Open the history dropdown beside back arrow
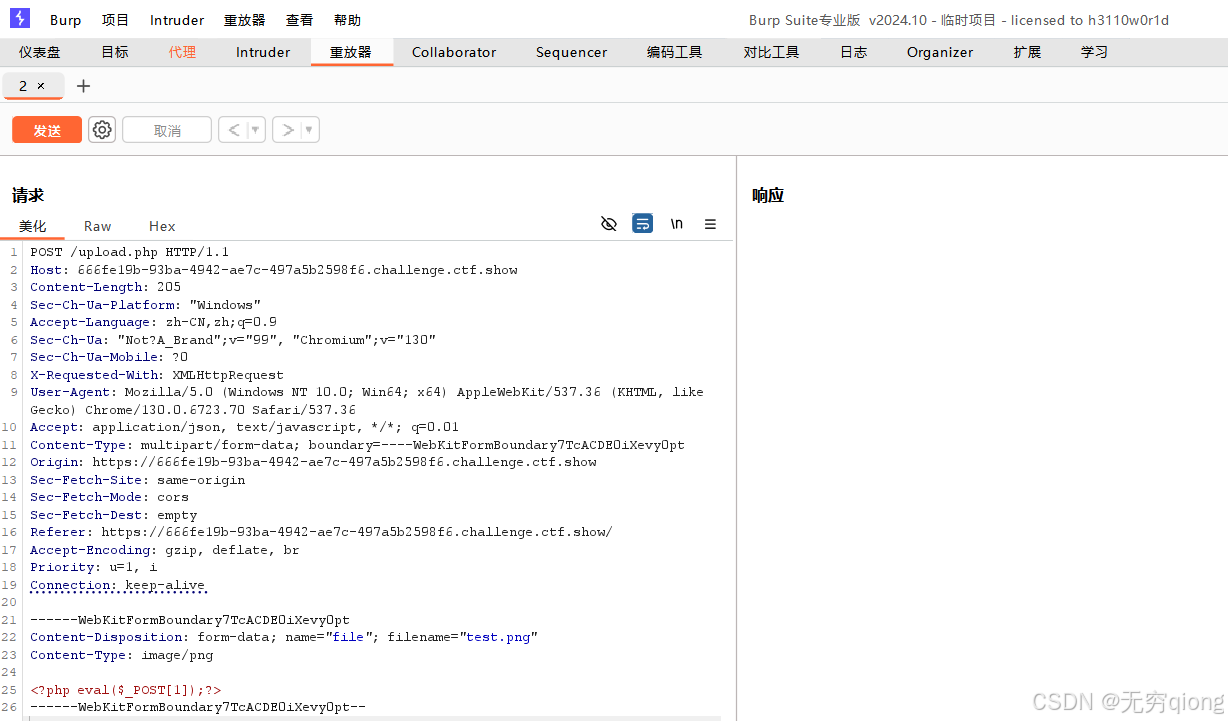 tap(256, 130)
